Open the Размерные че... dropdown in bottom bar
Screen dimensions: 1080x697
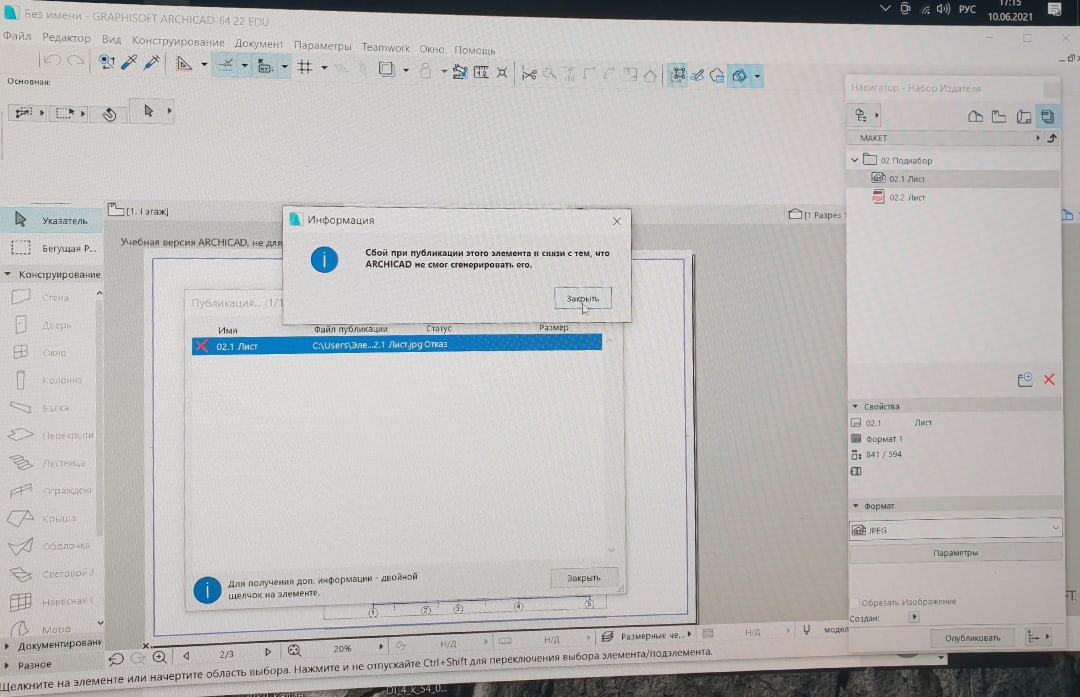[689, 634]
